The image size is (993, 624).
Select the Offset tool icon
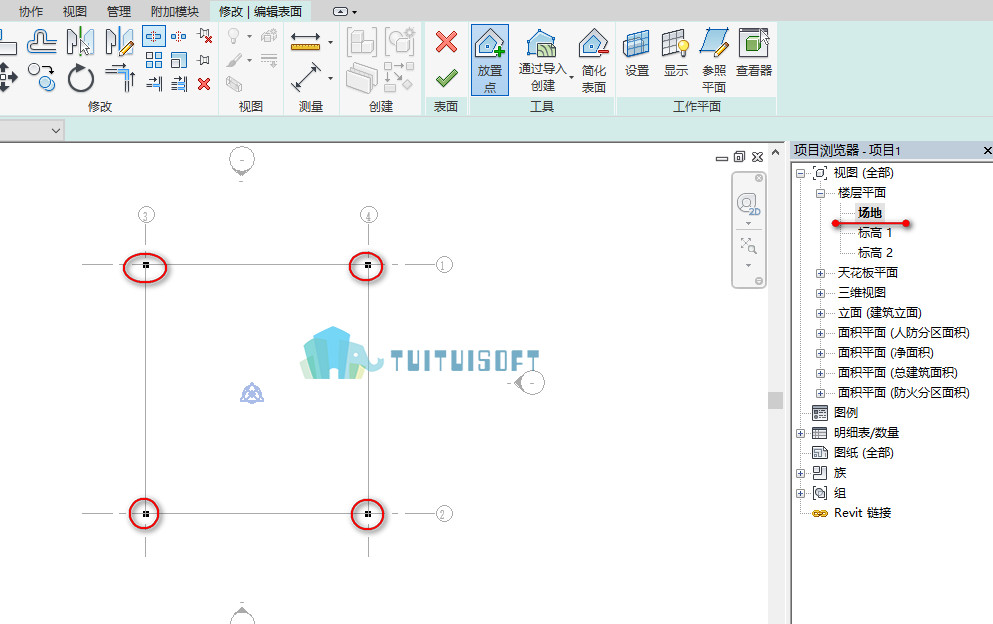click(x=42, y=42)
